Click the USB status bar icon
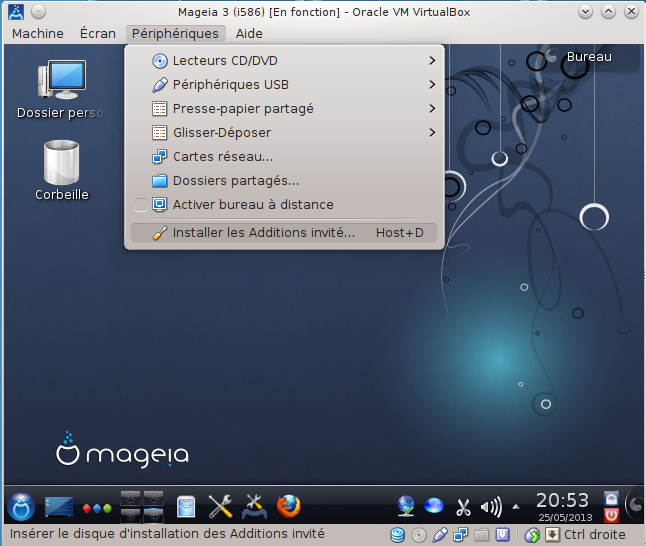 tap(440, 535)
